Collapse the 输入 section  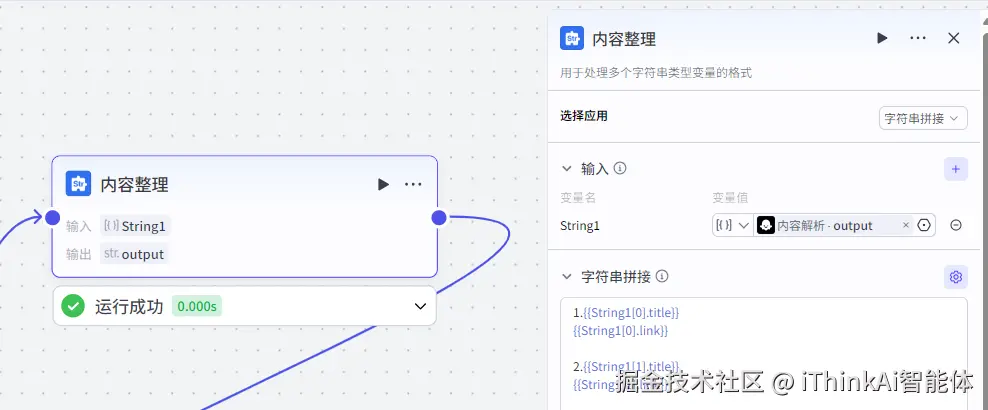[x=566, y=169]
